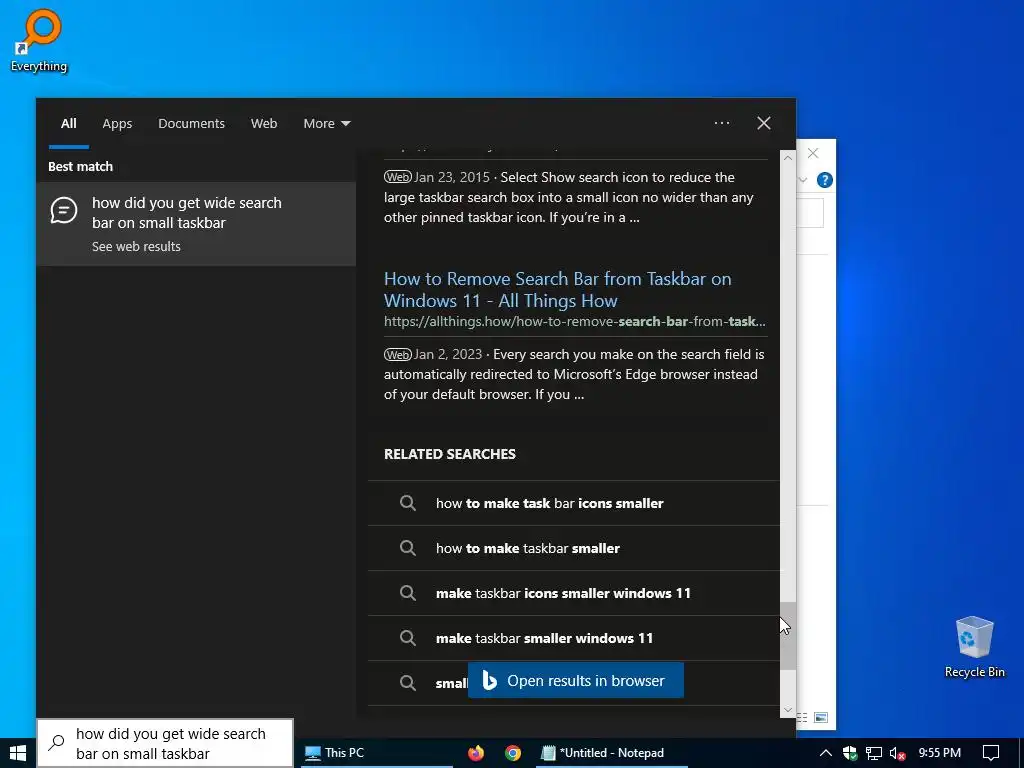Screen dimensions: 1024x768
Task: Click the large icons view button in background window
Action: pyautogui.click(x=821, y=718)
